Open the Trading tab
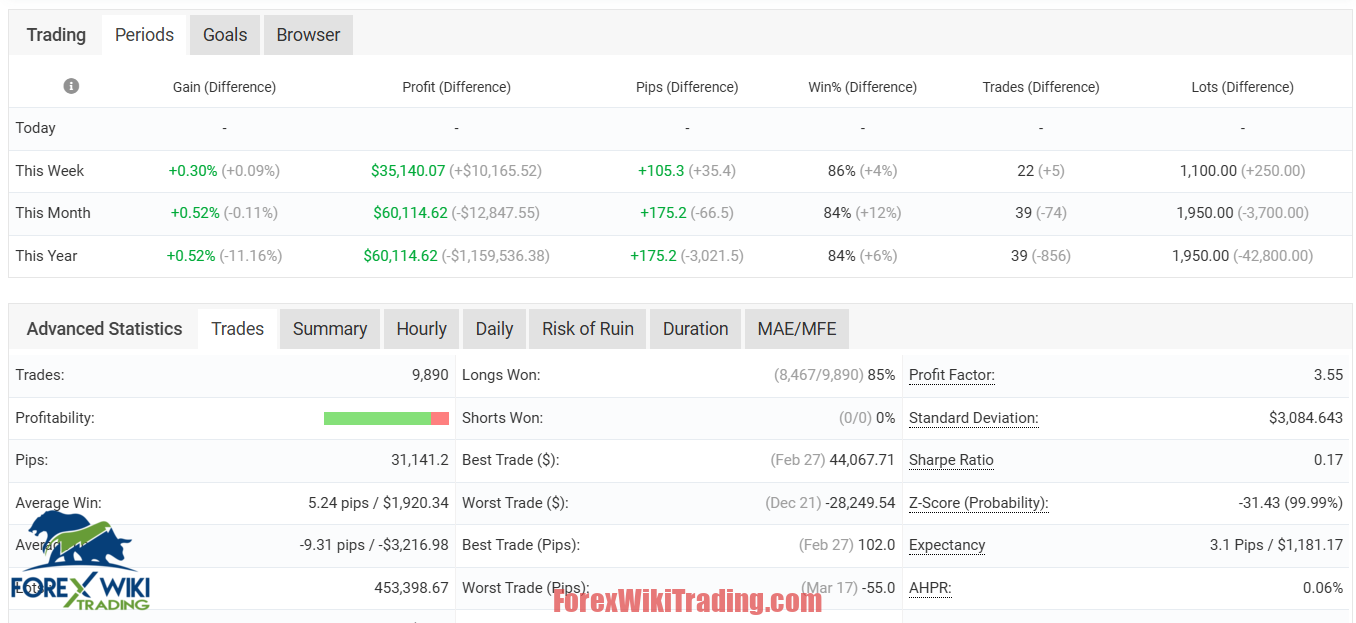This screenshot has height=623, width=1356. pos(56,35)
